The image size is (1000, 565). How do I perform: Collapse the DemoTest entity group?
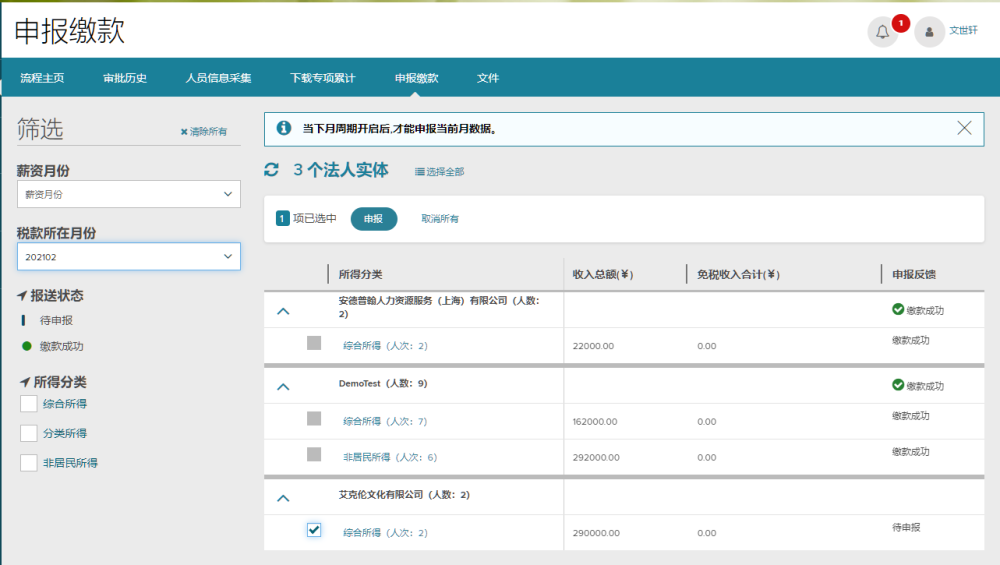click(x=283, y=386)
